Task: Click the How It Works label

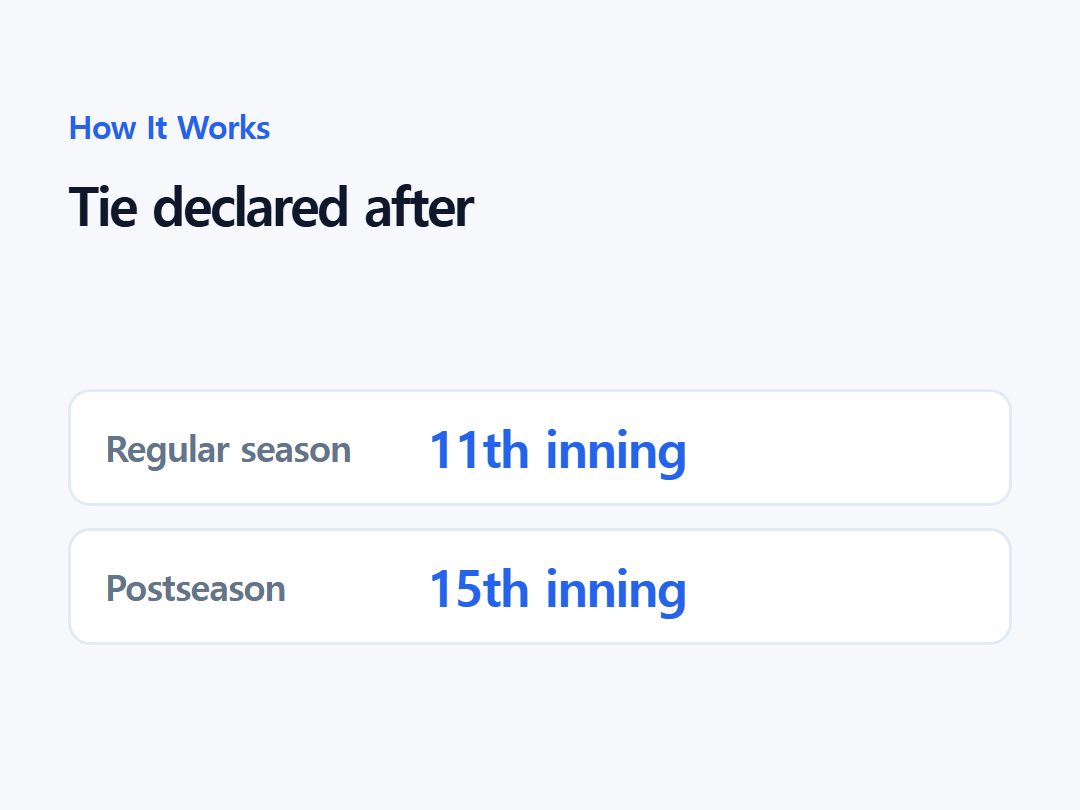Action: click(169, 128)
